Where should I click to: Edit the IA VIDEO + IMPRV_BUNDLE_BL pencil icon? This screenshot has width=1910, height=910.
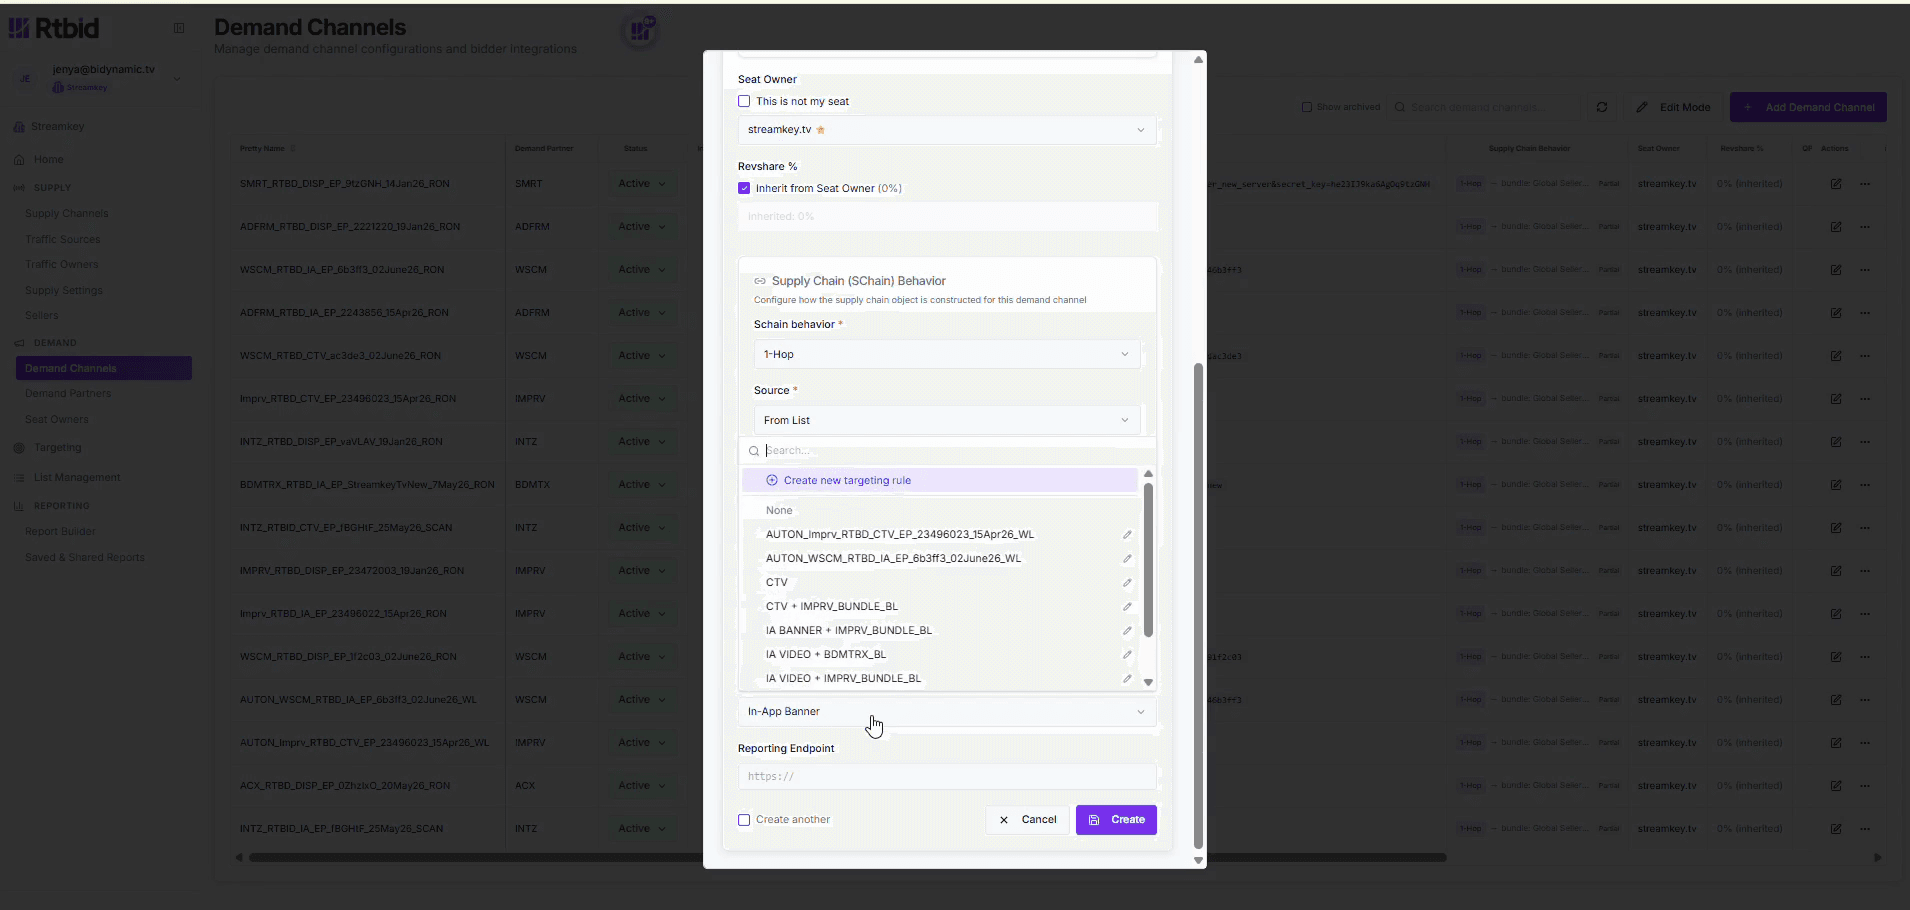tap(1127, 678)
